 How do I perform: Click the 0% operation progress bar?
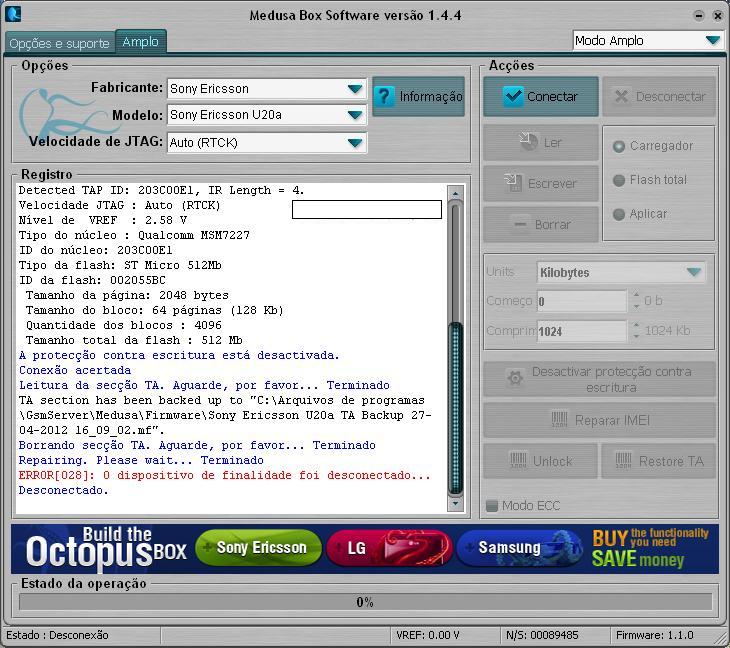[x=365, y=602]
